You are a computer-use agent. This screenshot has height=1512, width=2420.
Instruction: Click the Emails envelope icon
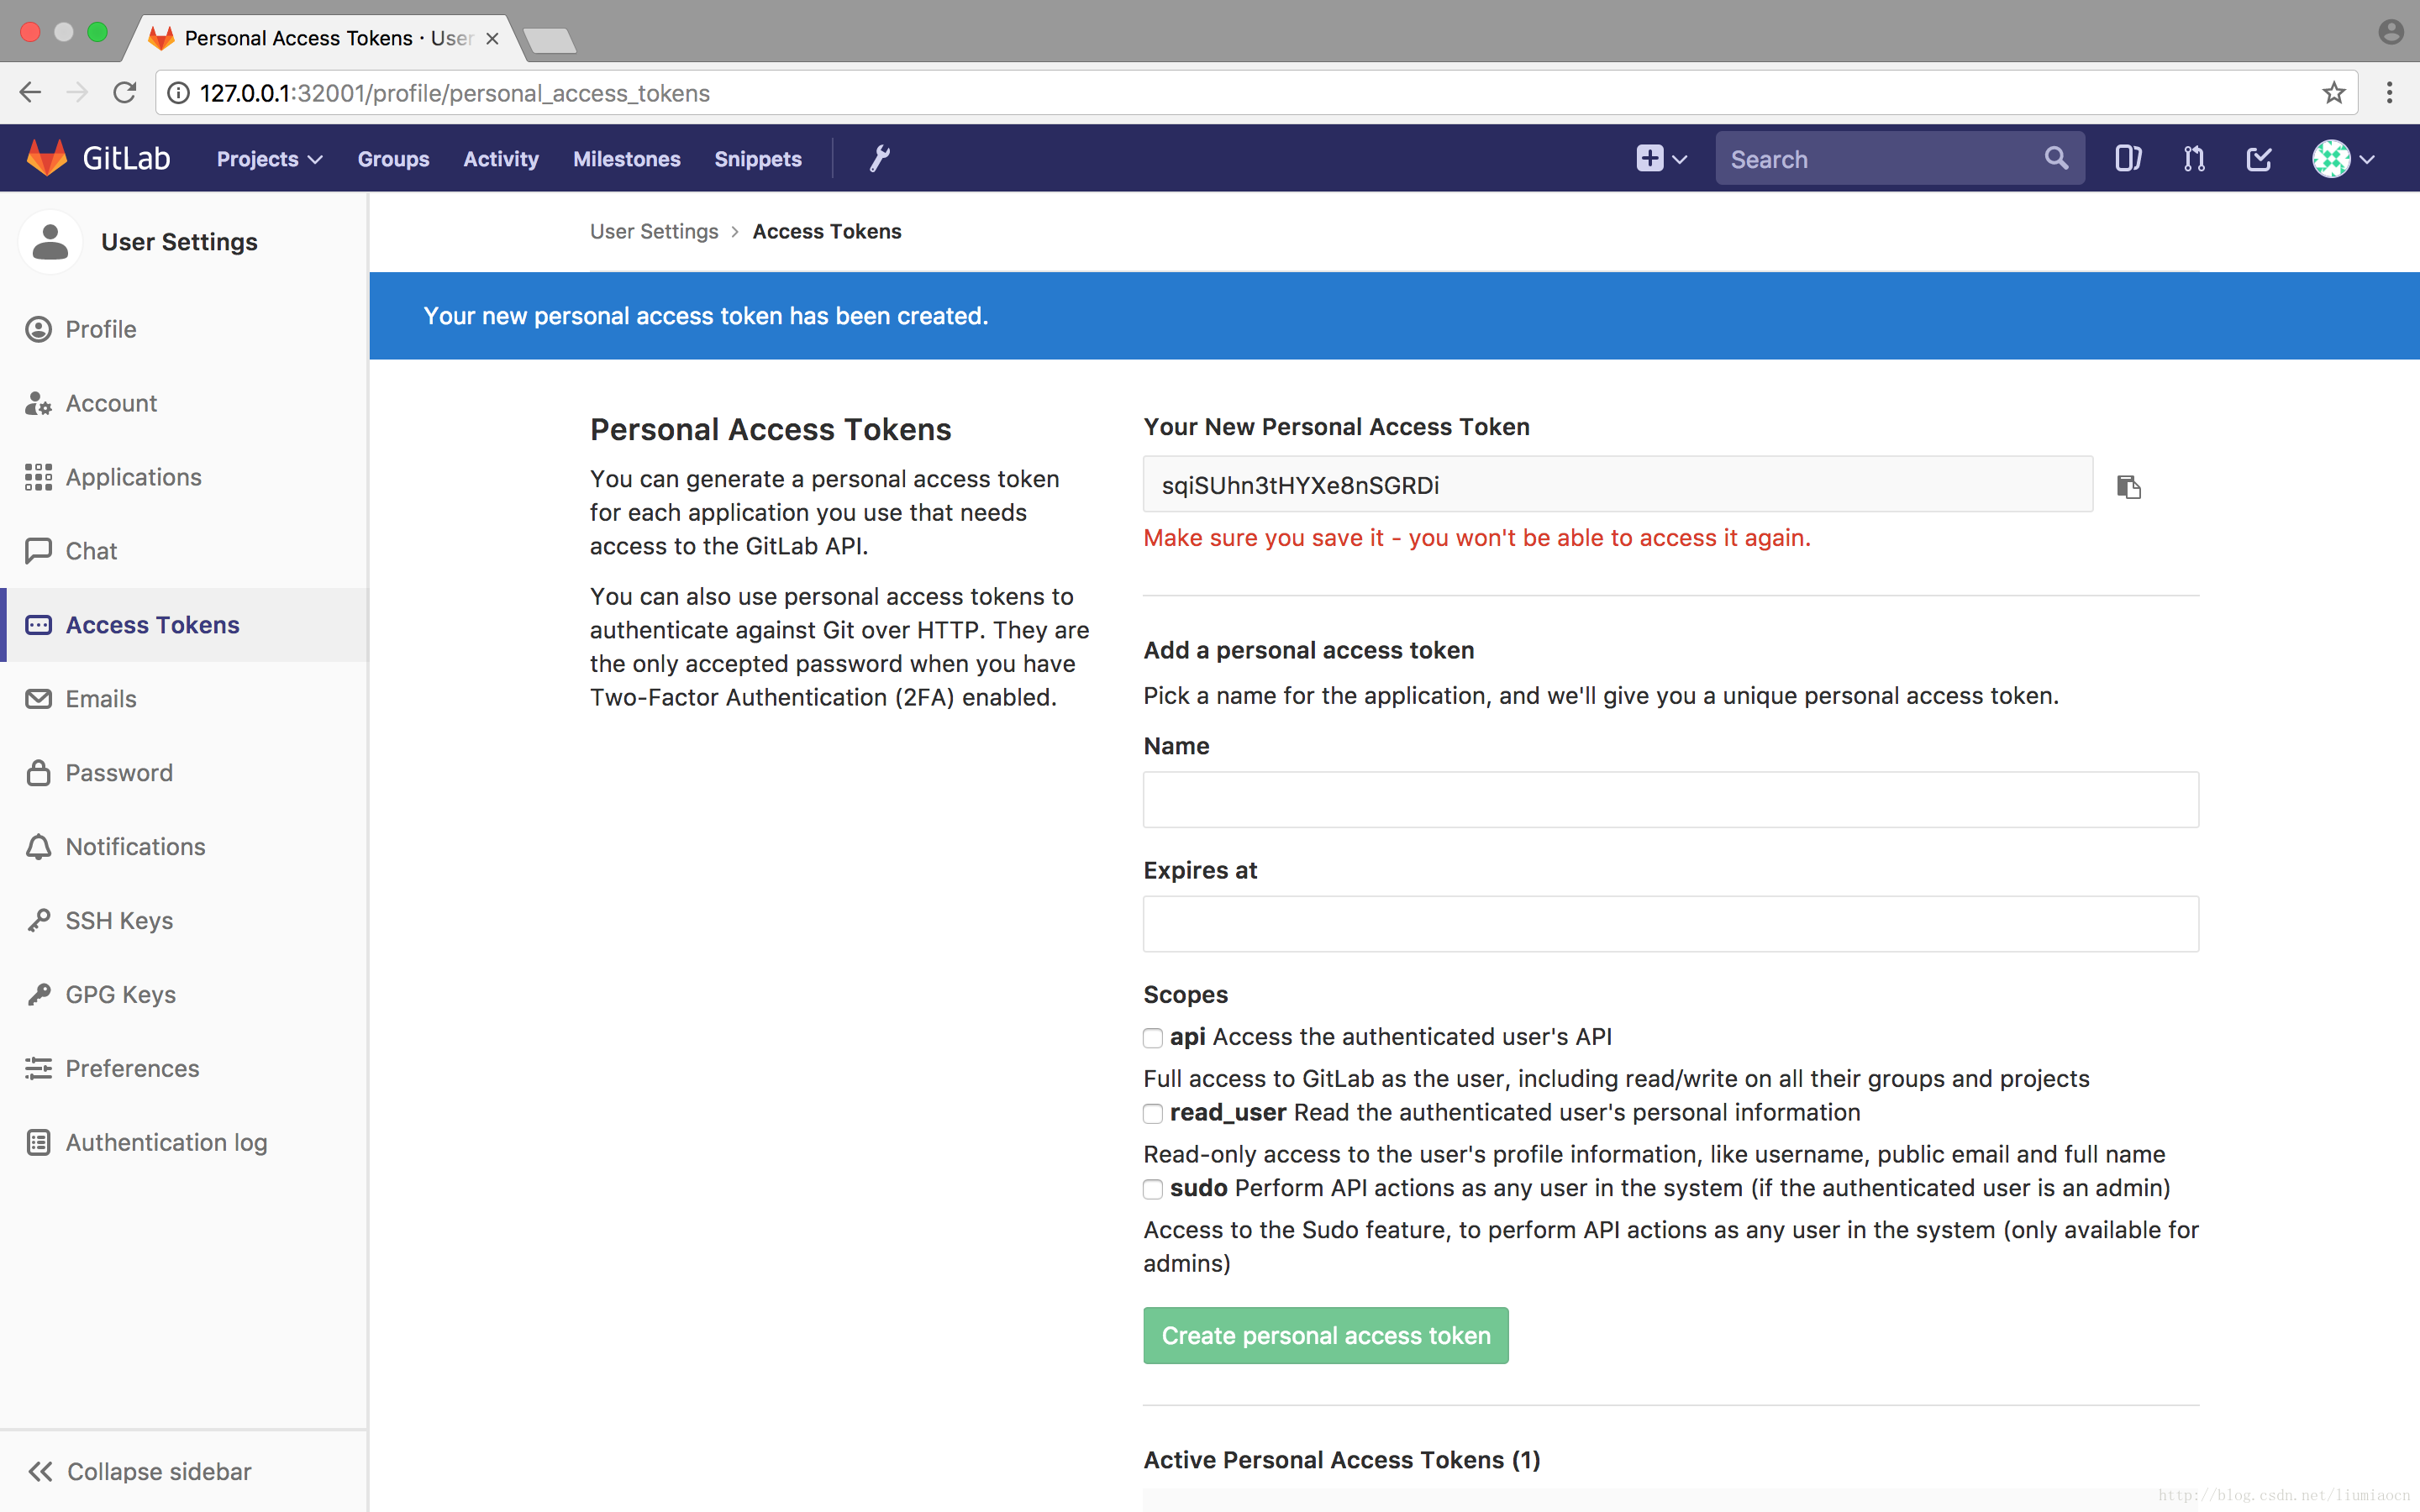38,699
